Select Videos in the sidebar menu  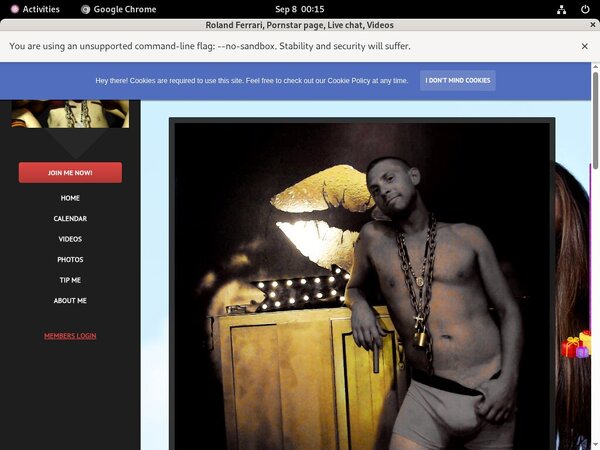[70, 239]
